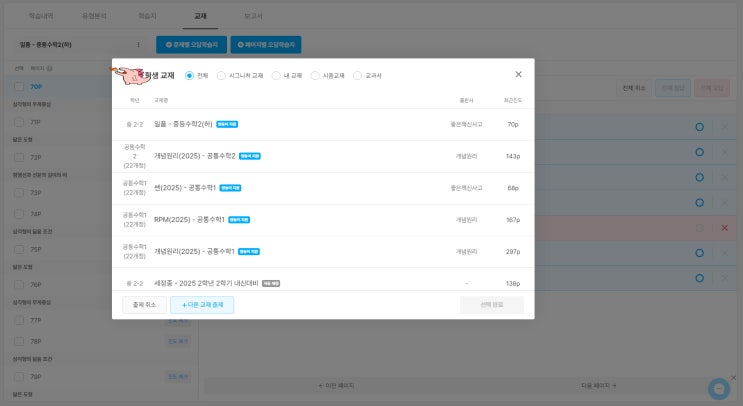Select the 시그니처 교재 radio filter
The height and width of the screenshot is (406, 743).
coord(222,75)
